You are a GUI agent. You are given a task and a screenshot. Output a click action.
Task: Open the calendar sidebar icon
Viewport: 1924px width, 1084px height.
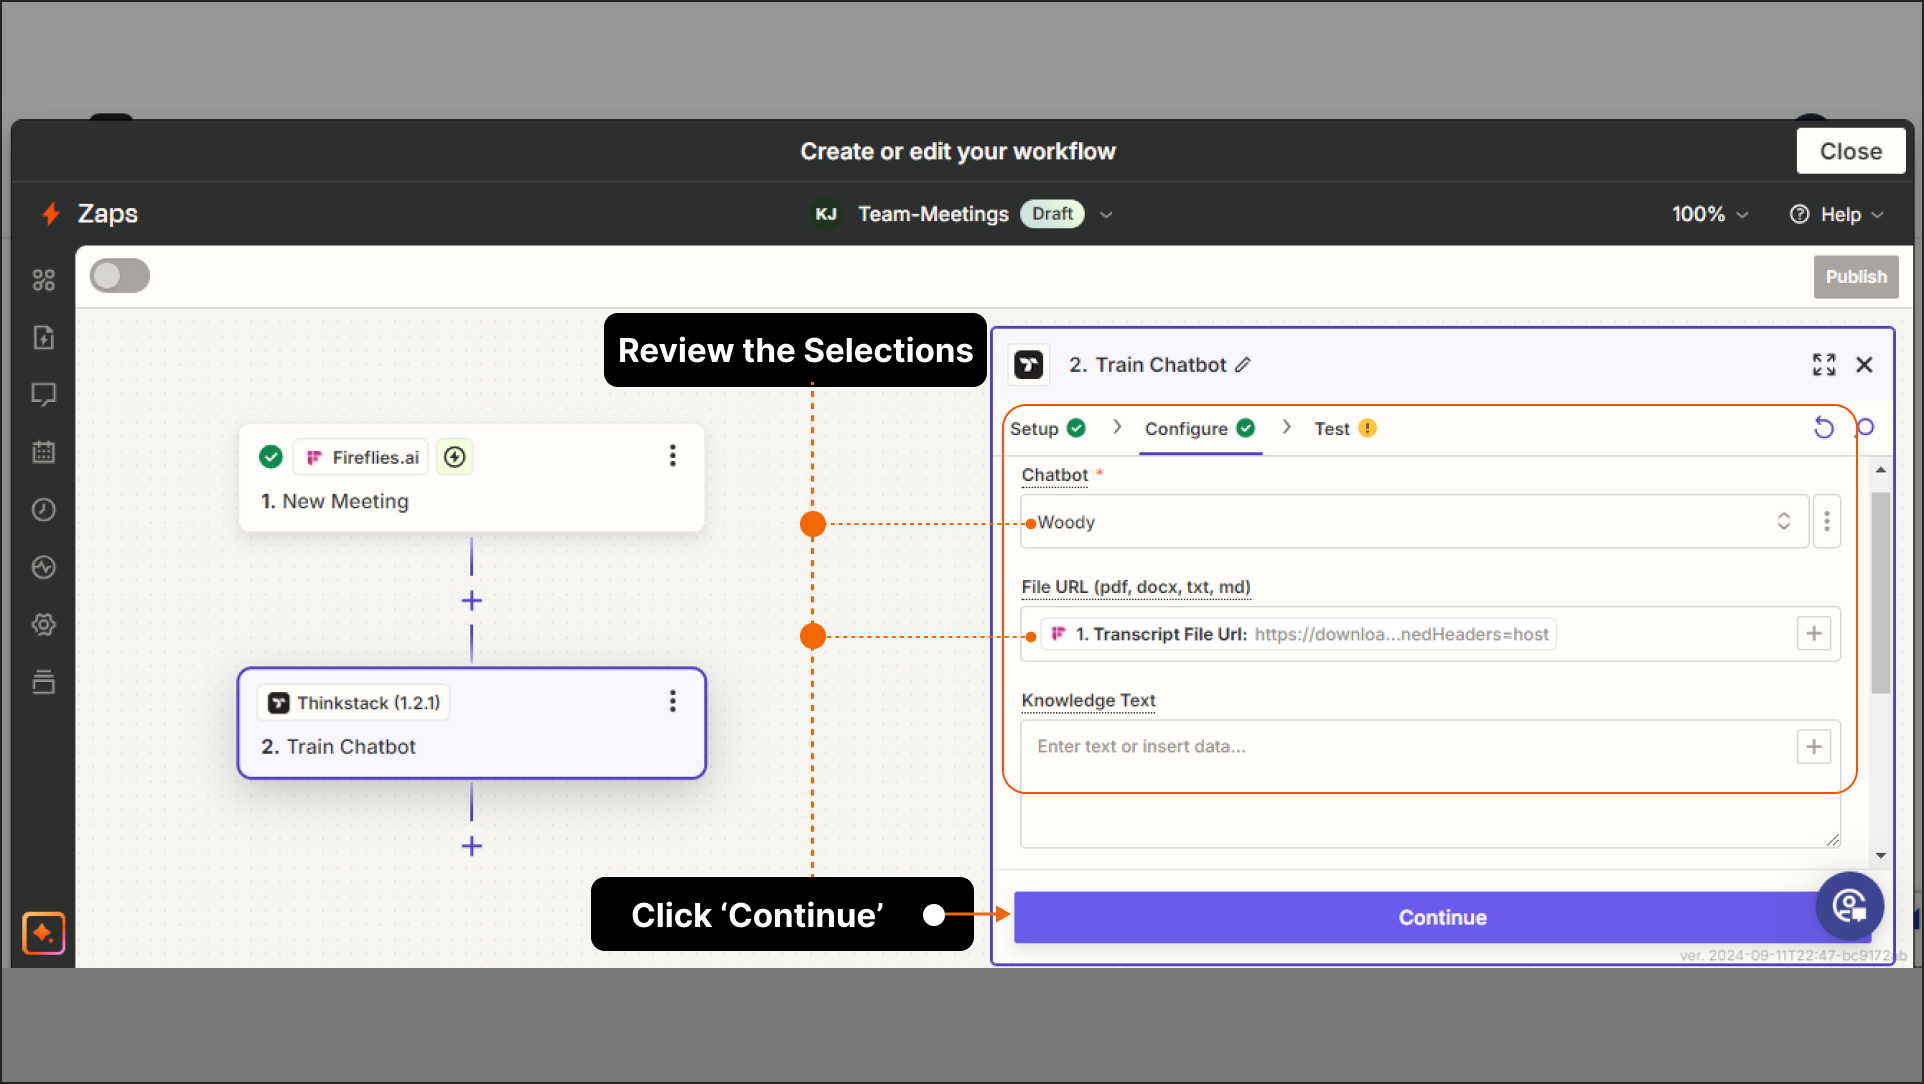click(43, 452)
